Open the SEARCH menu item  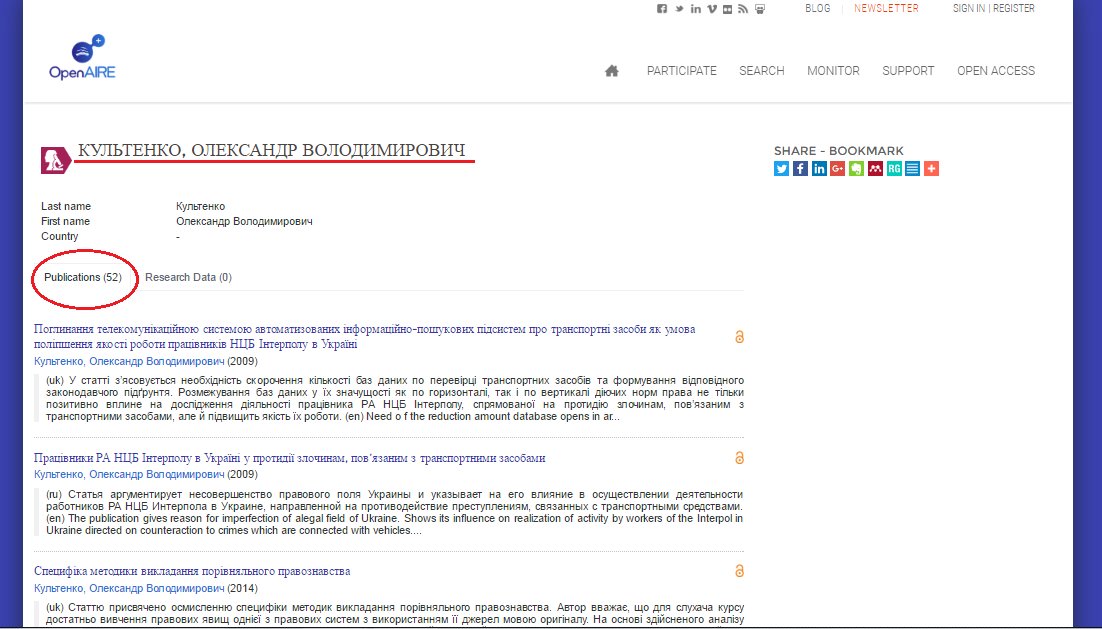[x=762, y=70]
